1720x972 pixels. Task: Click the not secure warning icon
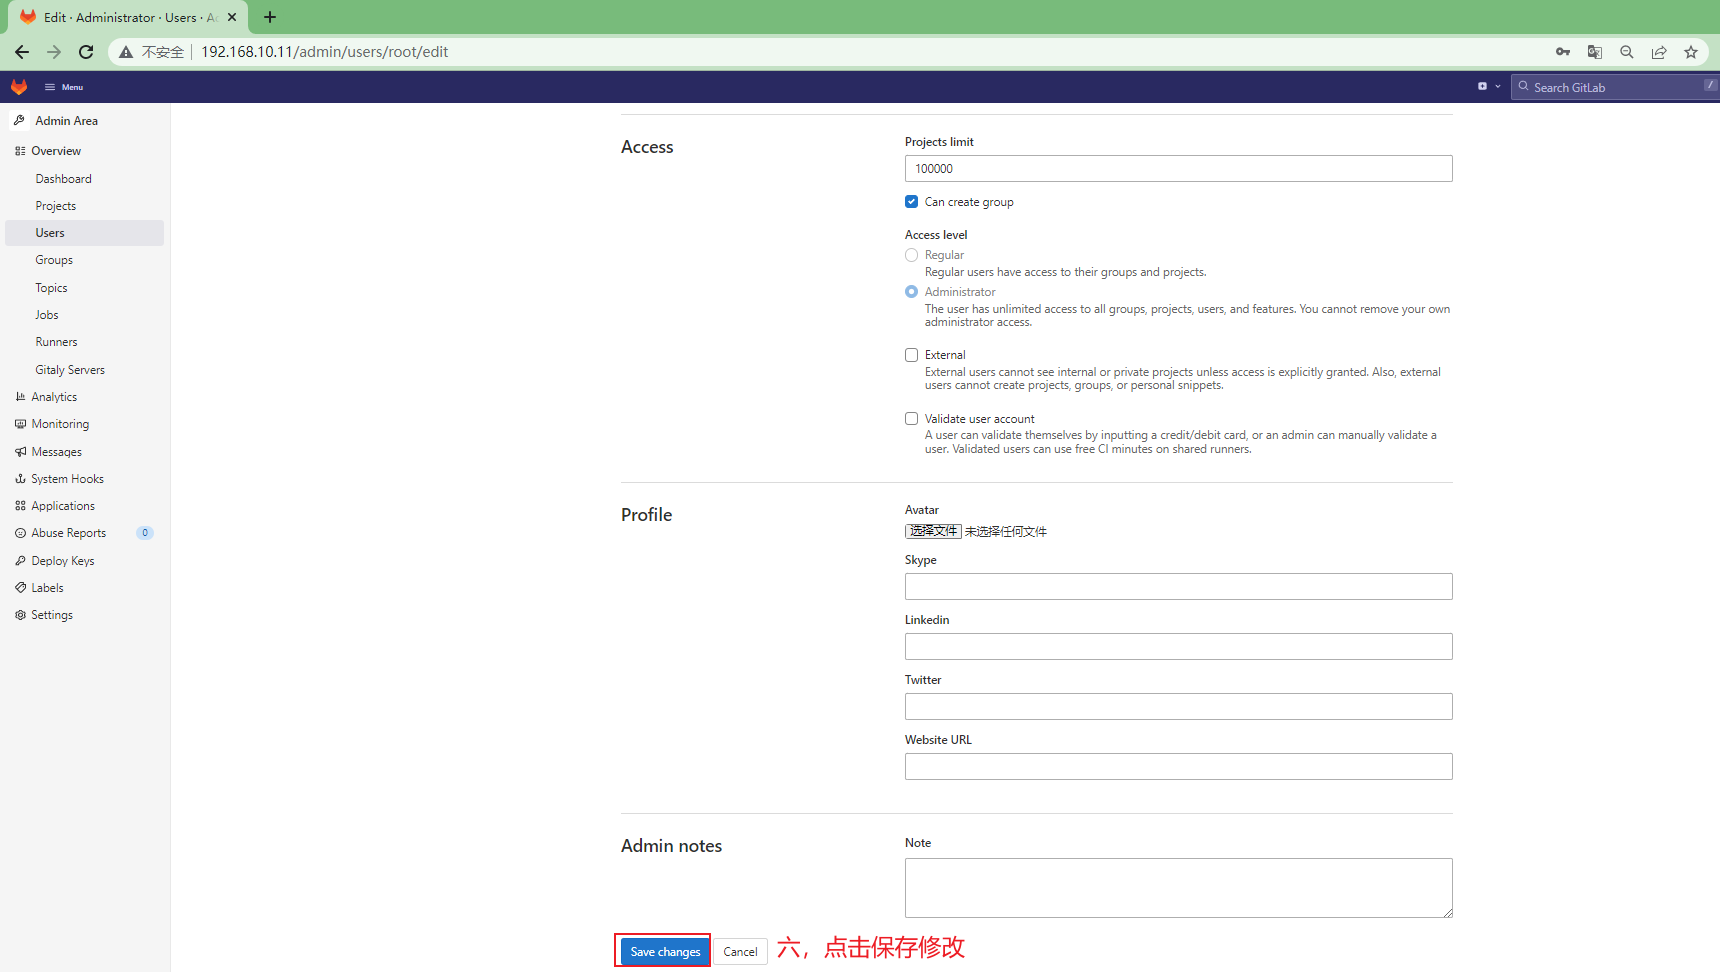pyautogui.click(x=126, y=52)
